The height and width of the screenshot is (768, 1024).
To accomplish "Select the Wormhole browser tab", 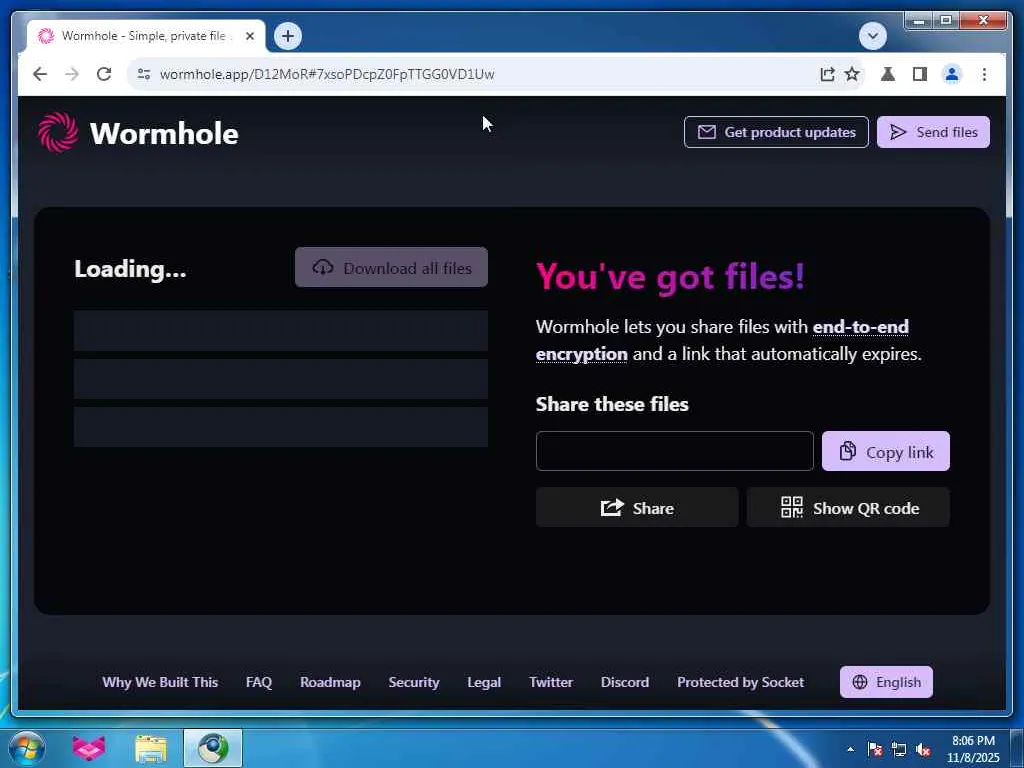I will pos(146,36).
